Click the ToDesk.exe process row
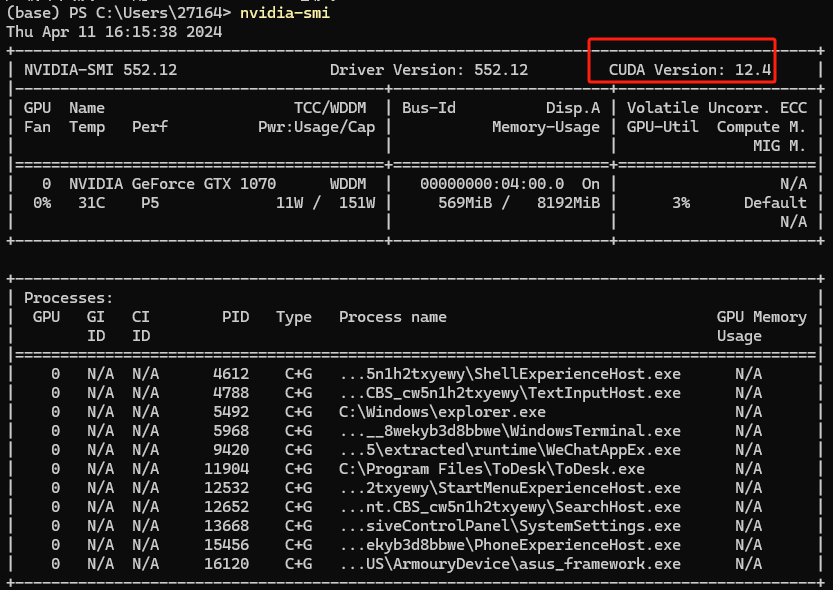The width and height of the screenshot is (833, 590). pos(491,469)
